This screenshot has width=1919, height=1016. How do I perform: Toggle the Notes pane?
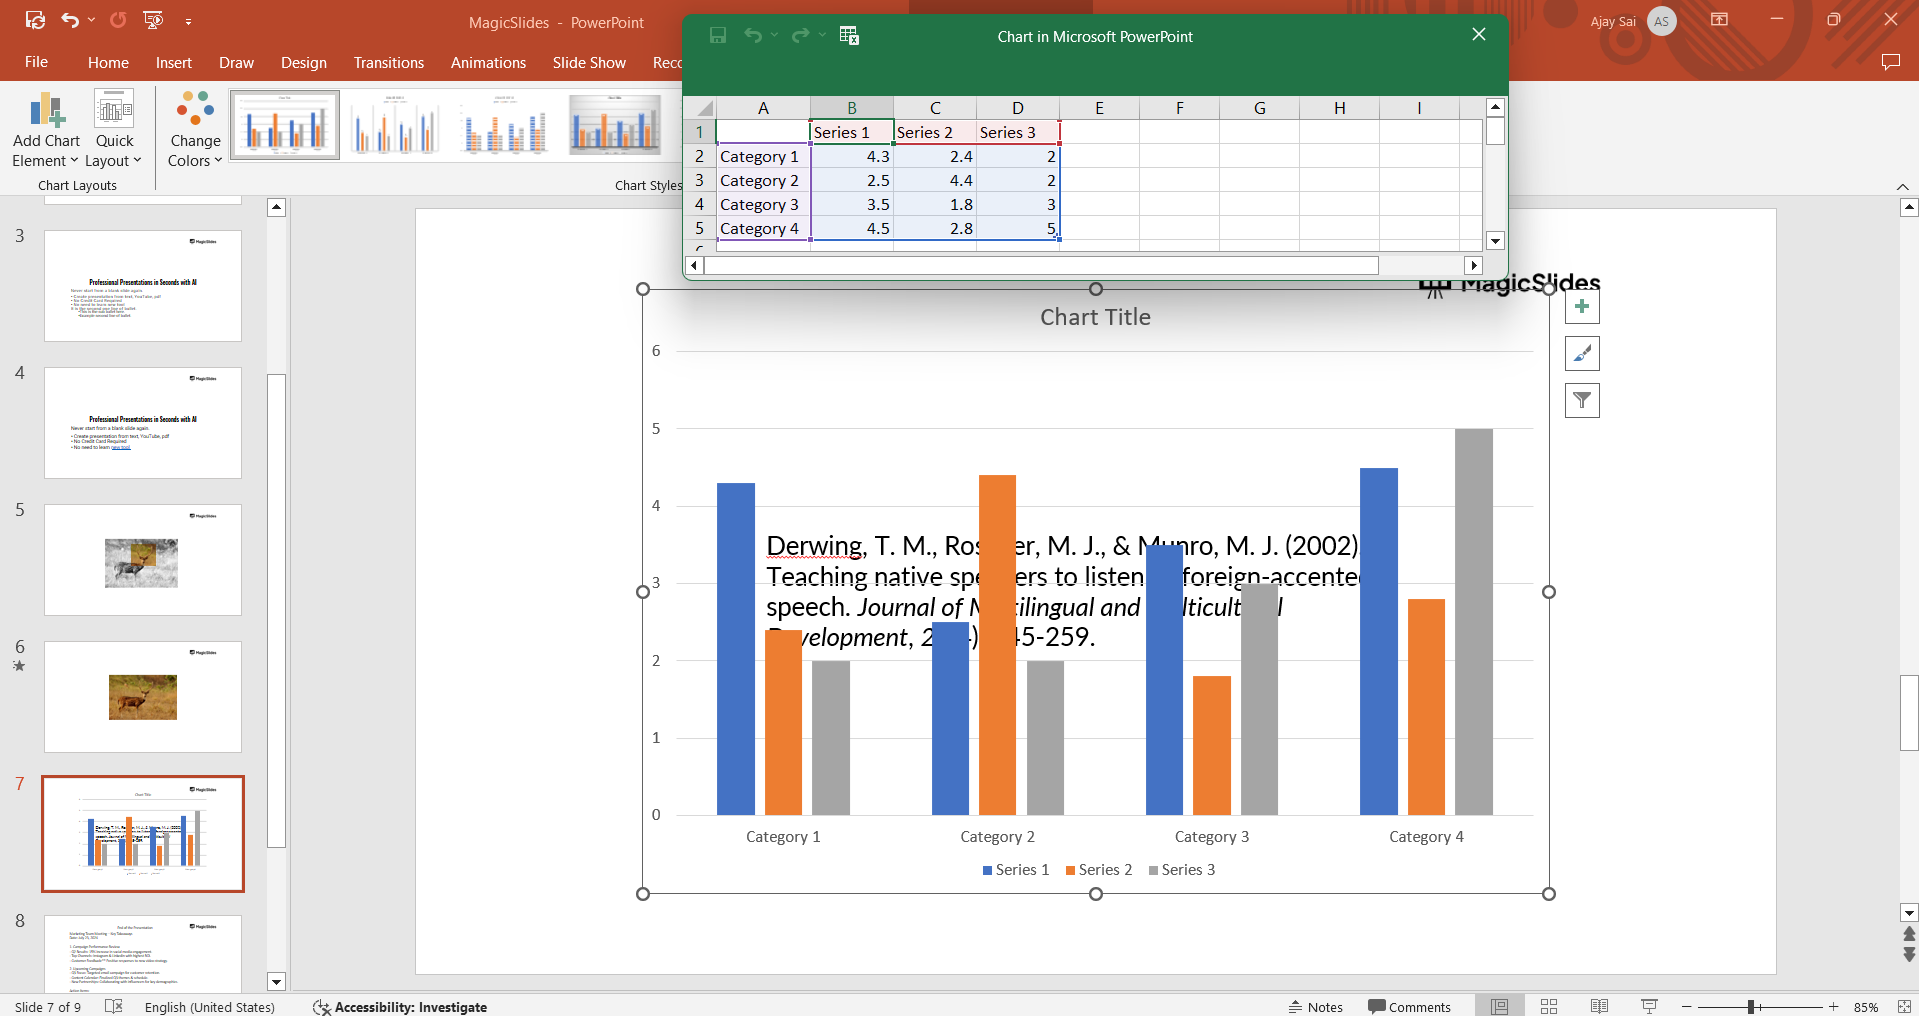click(x=1315, y=1006)
